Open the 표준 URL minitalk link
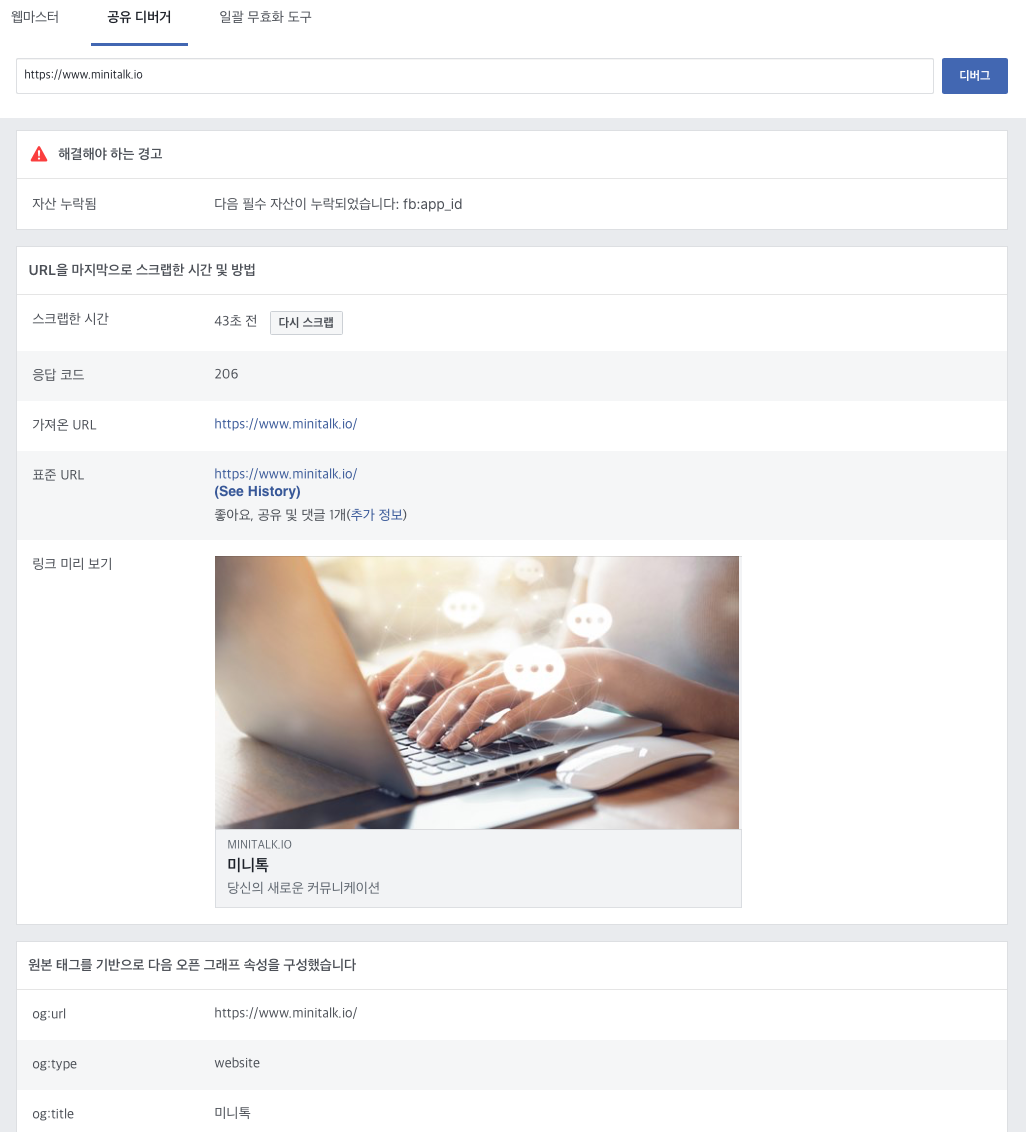The height and width of the screenshot is (1132, 1026). click(x=285, y=474)
